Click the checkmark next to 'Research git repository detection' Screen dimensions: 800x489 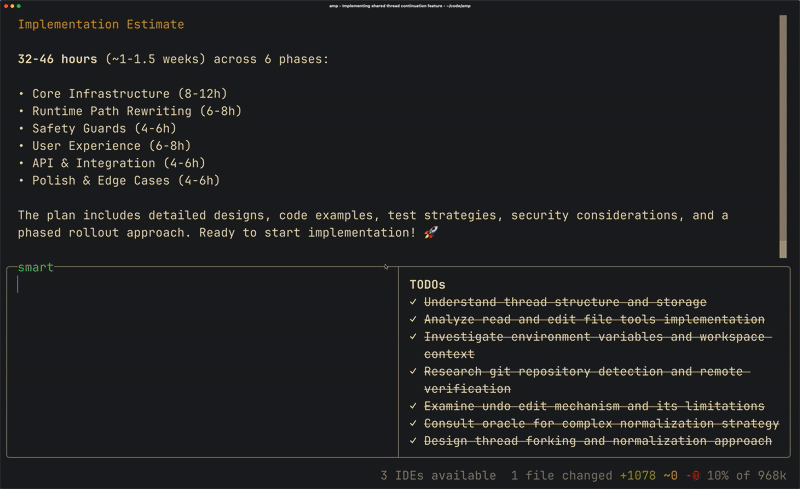[x=413, y=372]
